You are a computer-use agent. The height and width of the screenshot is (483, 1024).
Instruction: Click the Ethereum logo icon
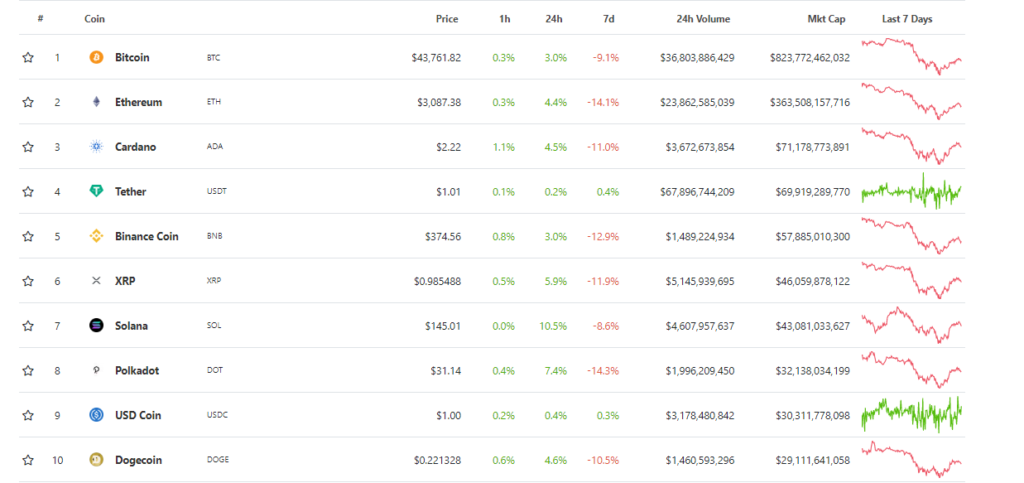coord(97,102)
